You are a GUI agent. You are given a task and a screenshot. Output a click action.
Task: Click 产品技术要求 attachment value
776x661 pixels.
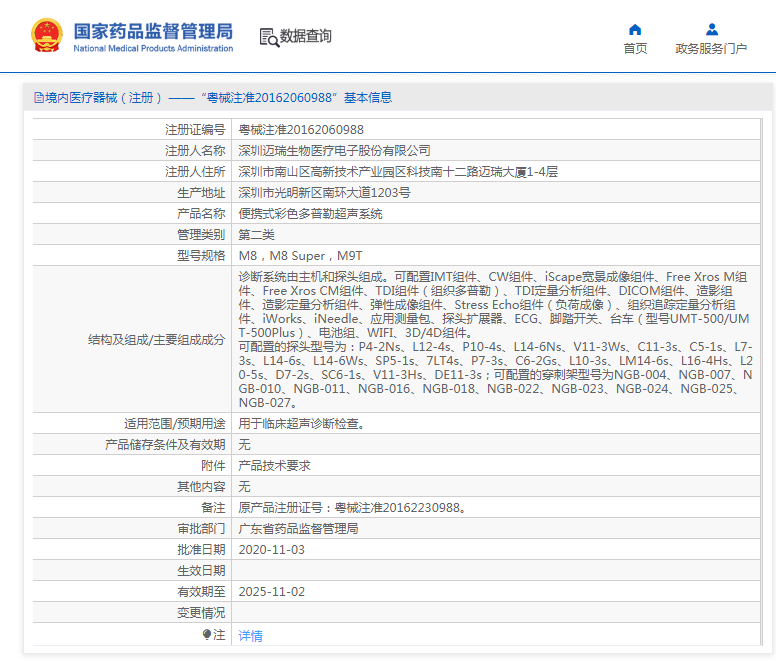tap(274, 466)
